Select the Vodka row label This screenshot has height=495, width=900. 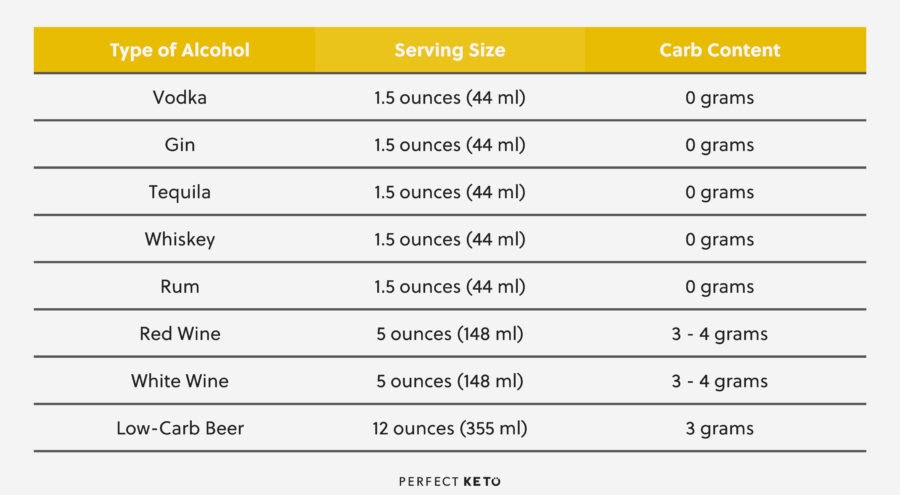click(180, 98)
